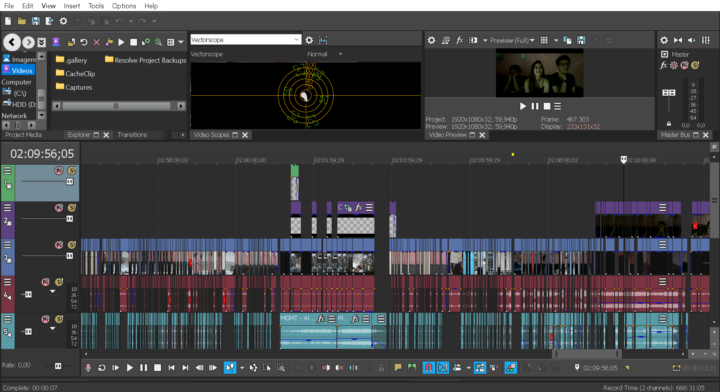Viewport: 720px width, 392px height.
Task: Pause the Video Preview playback
Action: click(534, 106)
